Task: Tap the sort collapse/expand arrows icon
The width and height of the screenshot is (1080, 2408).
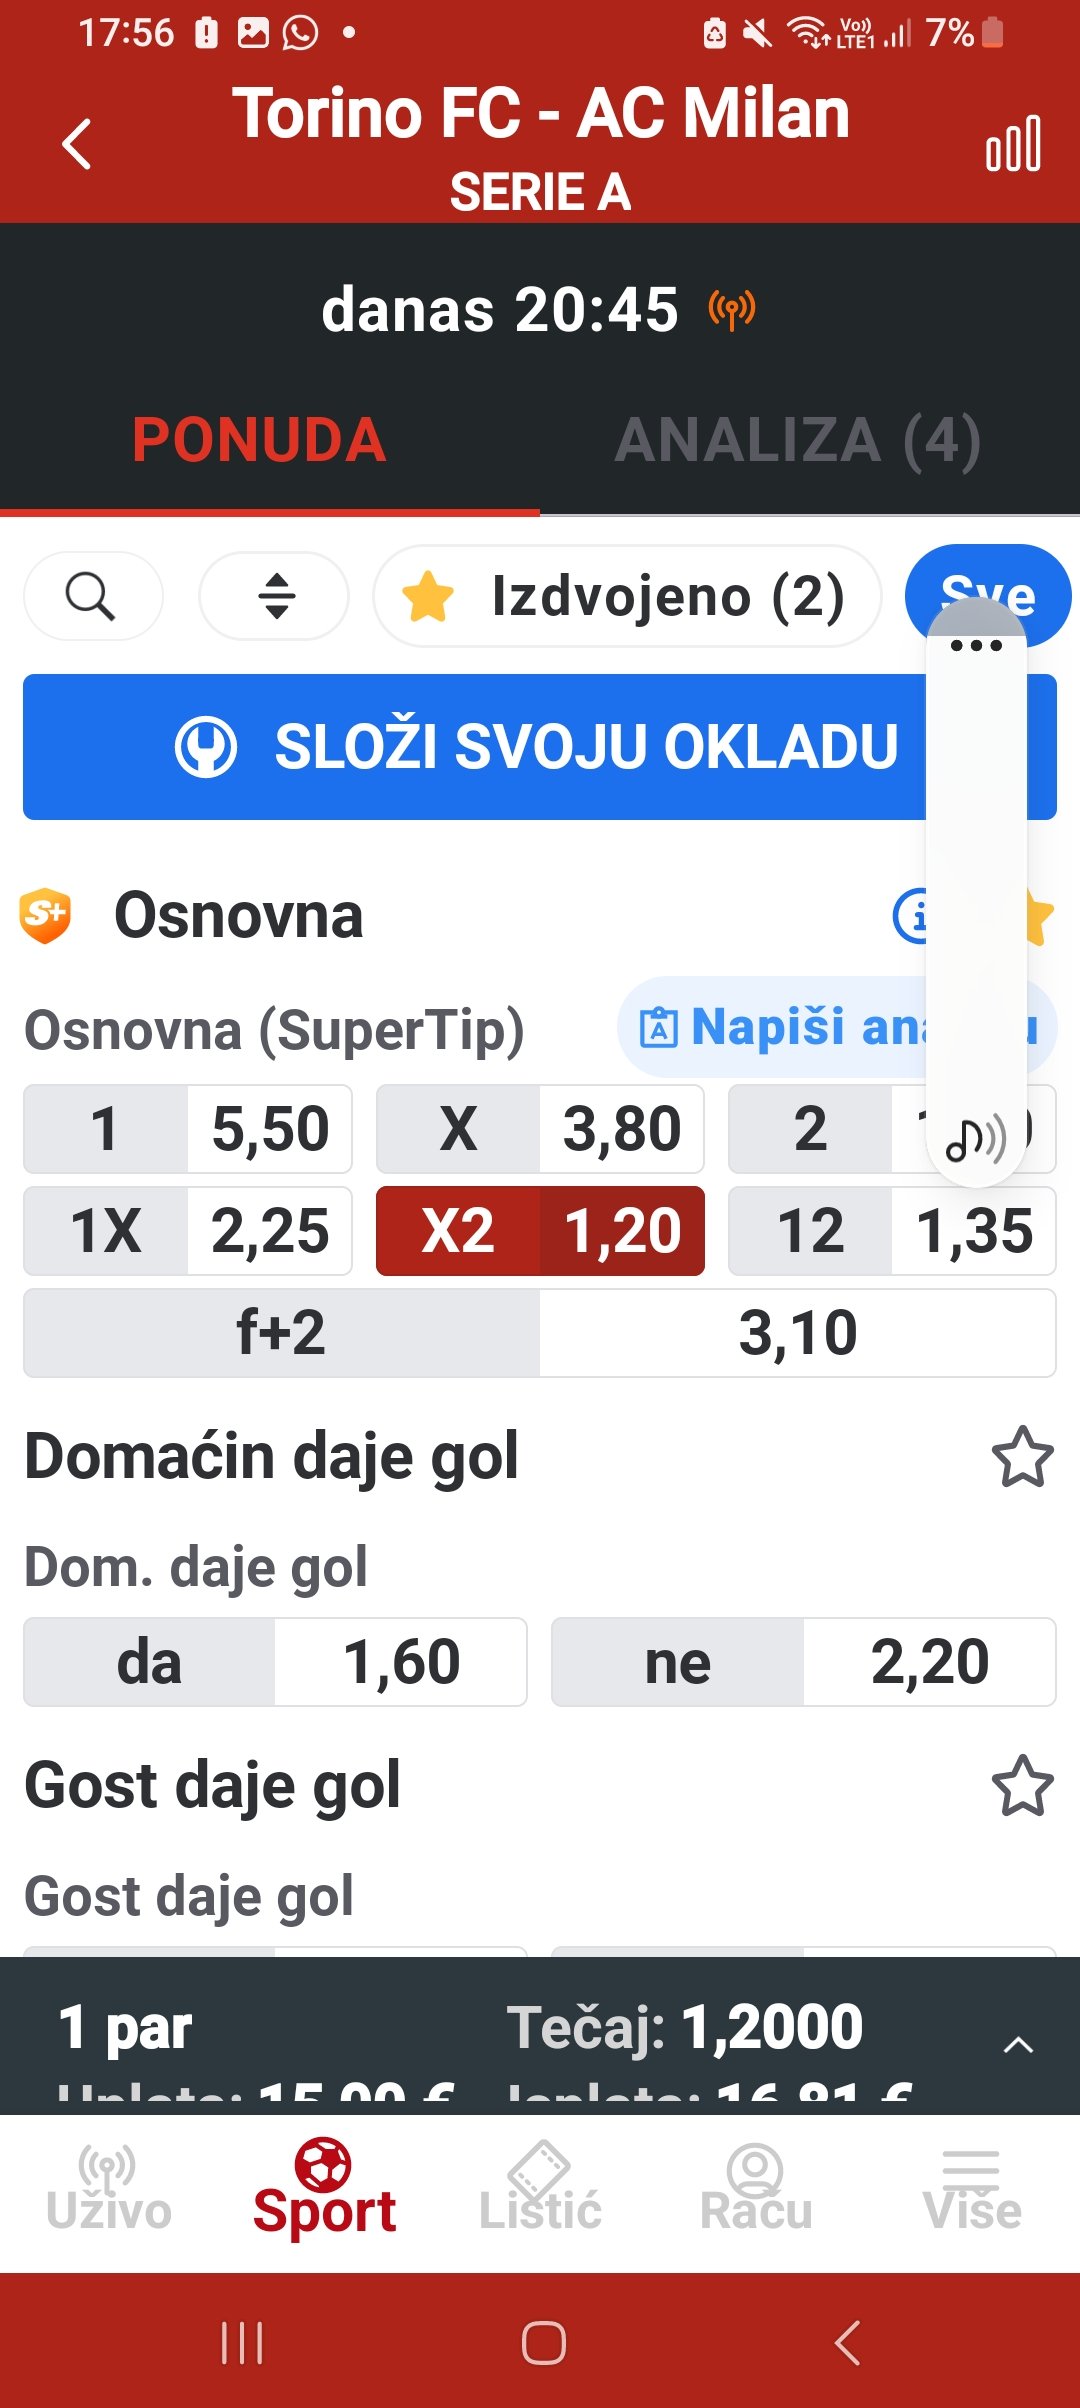Action: pos(275,597)
